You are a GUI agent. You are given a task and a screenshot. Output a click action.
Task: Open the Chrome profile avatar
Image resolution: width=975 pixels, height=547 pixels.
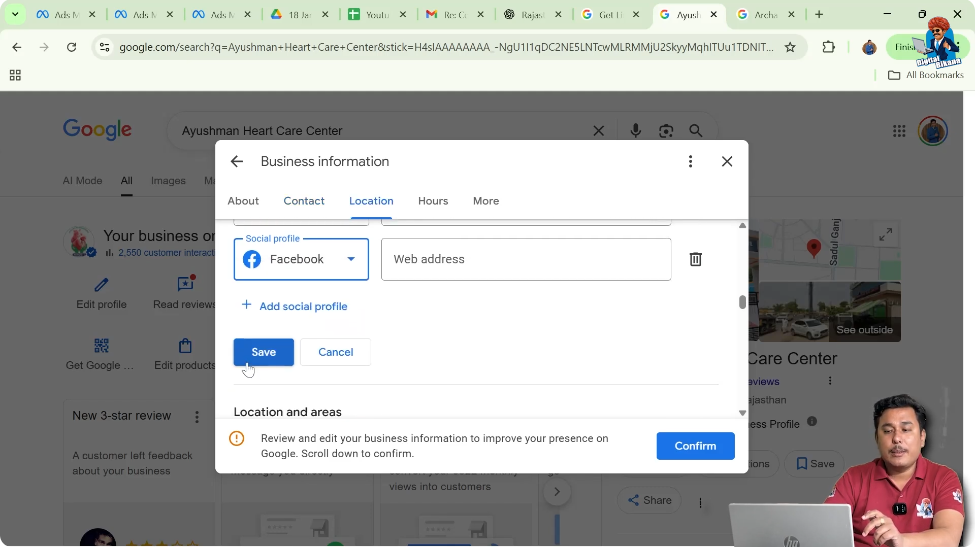(x=869, y=47)
